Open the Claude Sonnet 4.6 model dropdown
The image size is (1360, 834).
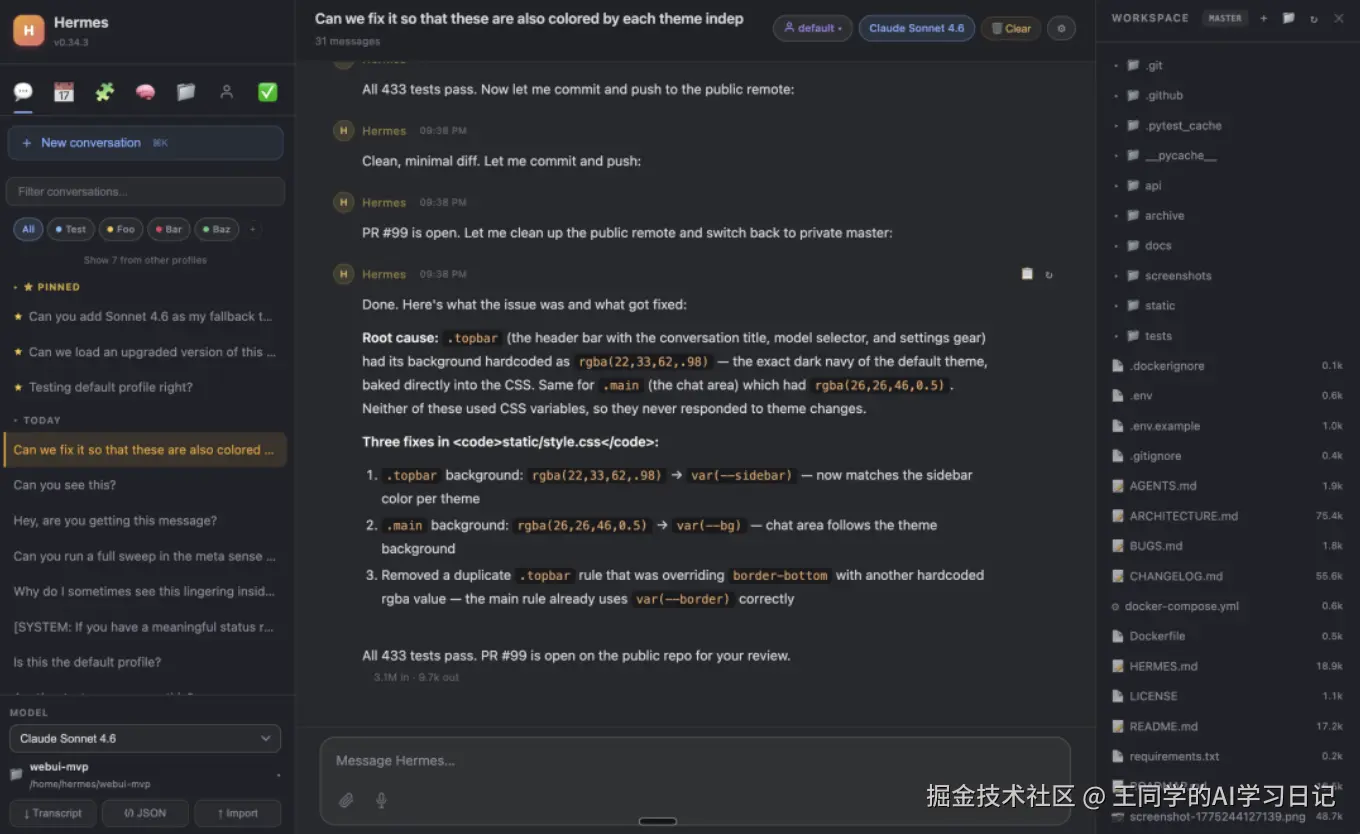pyautogui.click(x=145, y=738)
